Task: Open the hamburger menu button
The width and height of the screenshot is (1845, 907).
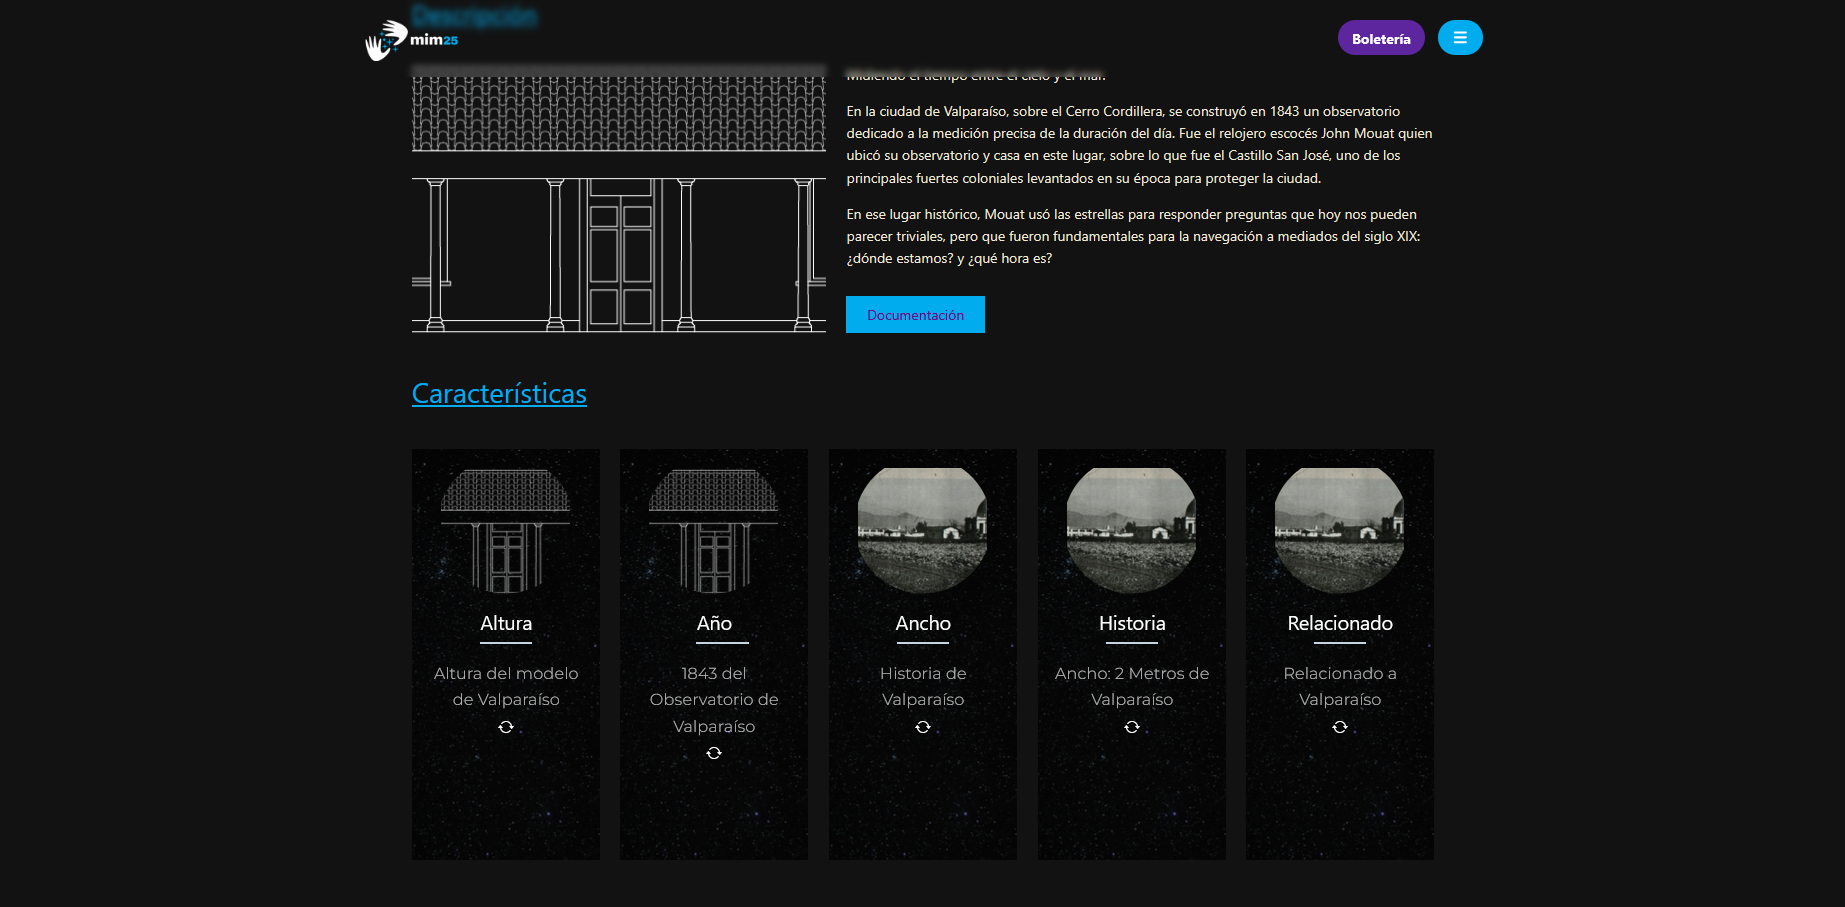Action: 1459,38
